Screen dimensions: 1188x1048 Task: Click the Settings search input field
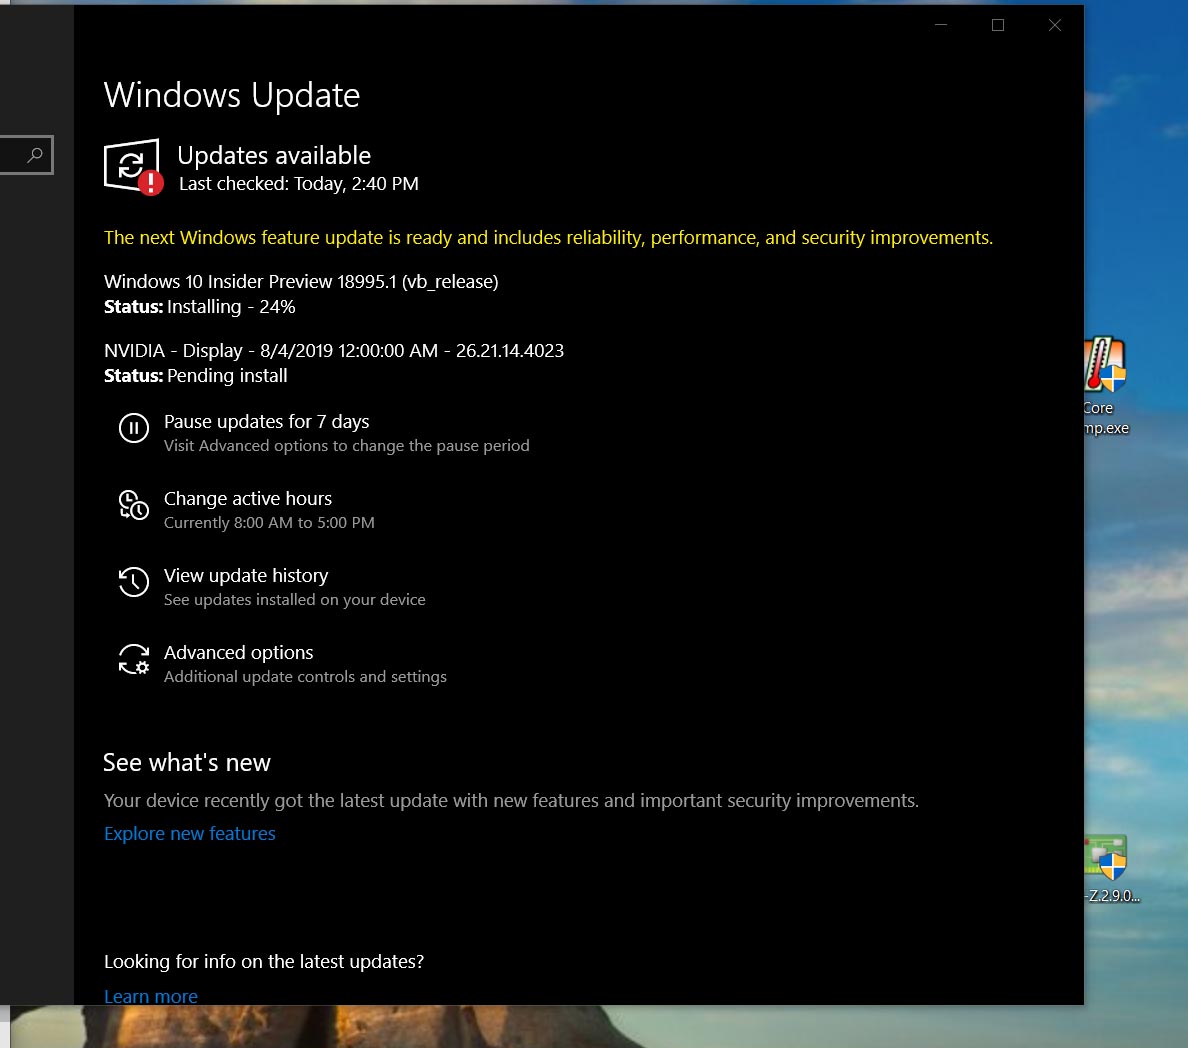point(26,155)
